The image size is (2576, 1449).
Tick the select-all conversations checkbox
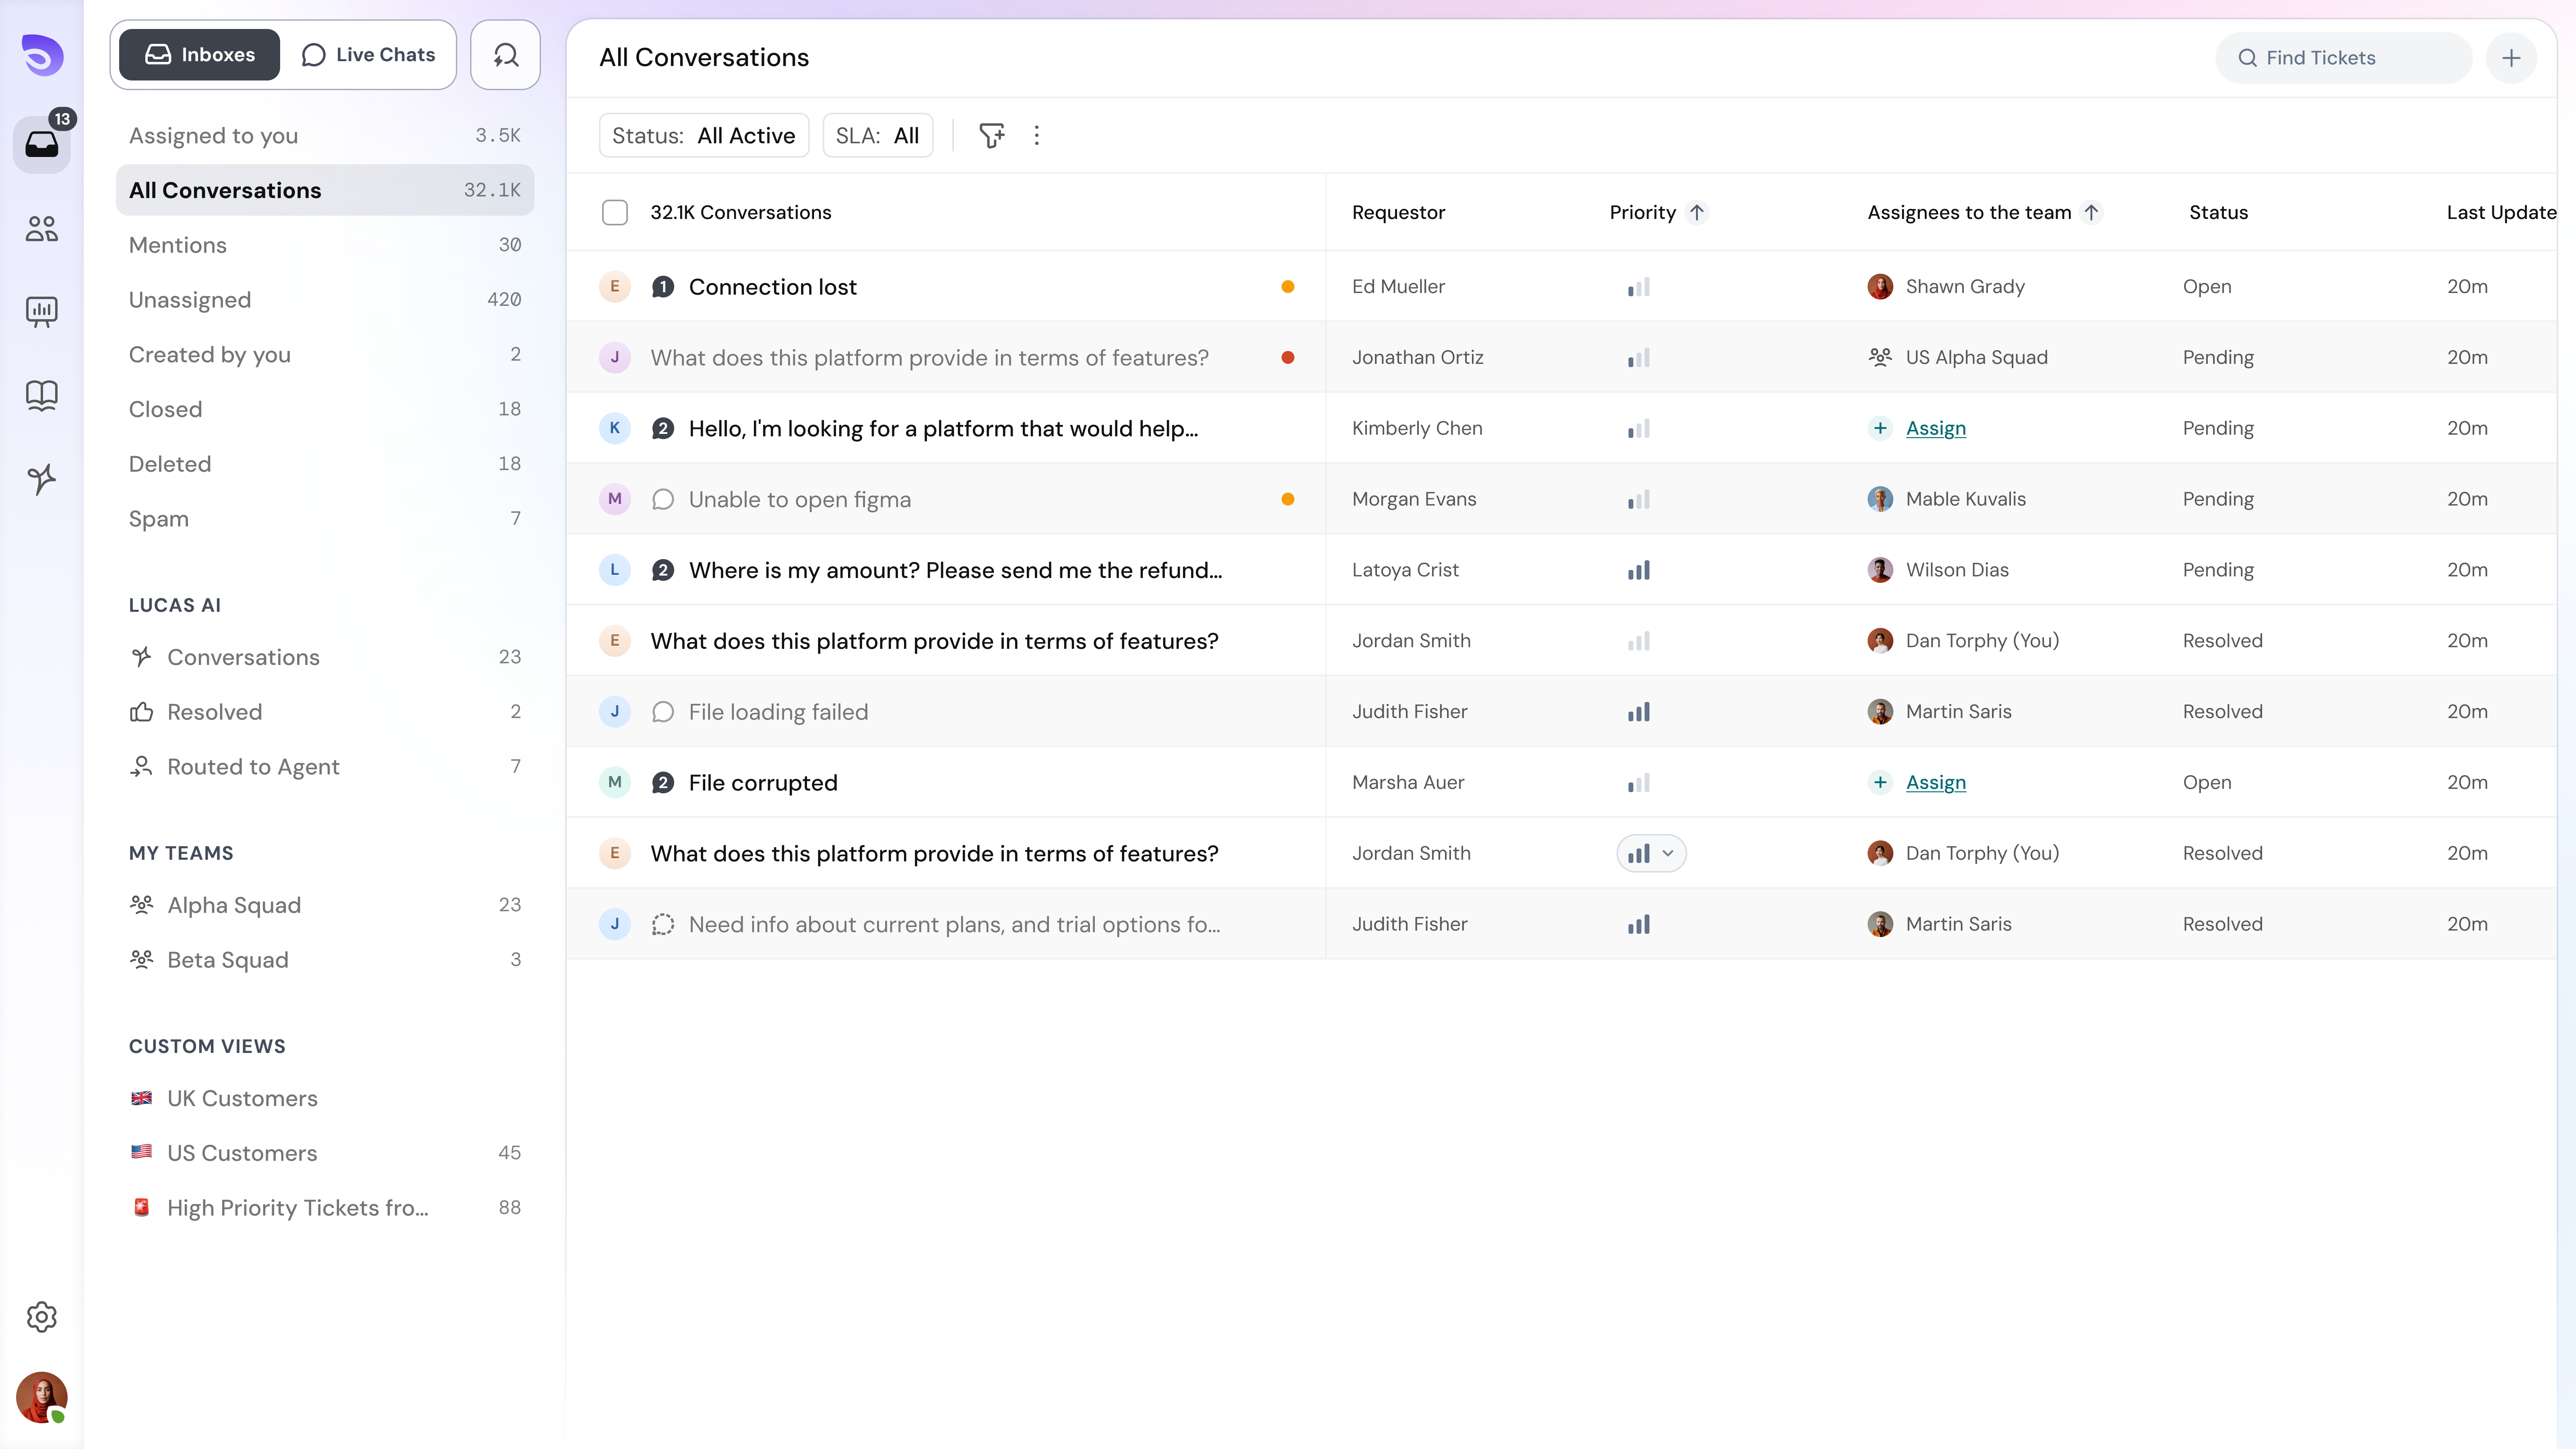point(615,212)
